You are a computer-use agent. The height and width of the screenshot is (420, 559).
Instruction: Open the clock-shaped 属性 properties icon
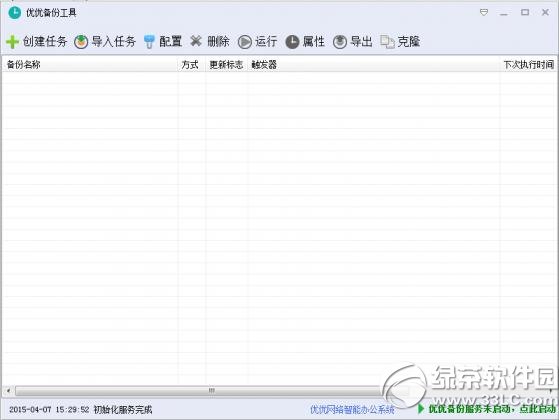(x=292, y=42)
